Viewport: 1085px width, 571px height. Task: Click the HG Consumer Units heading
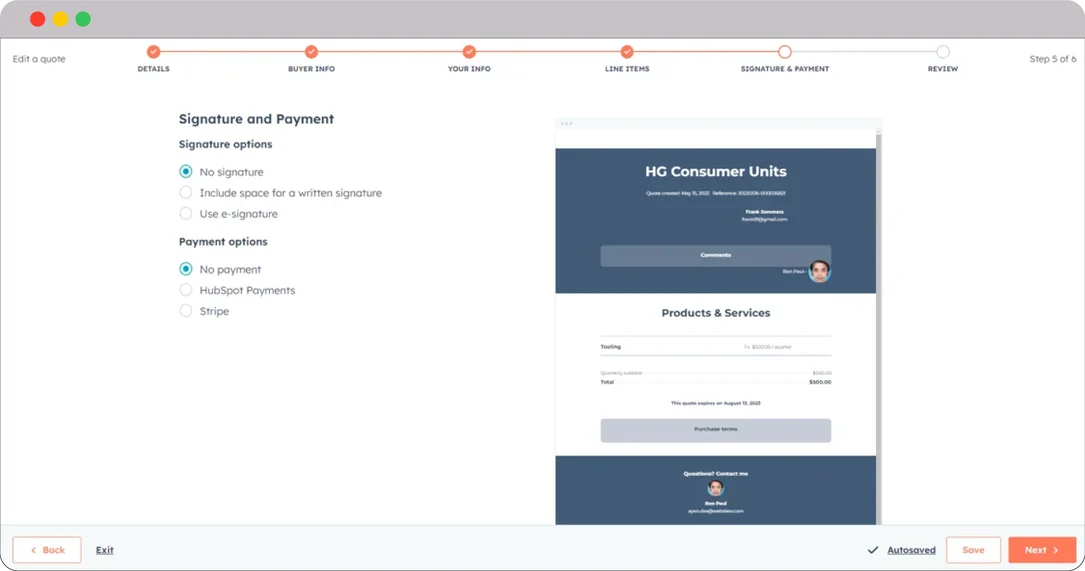tap(715, 171)
